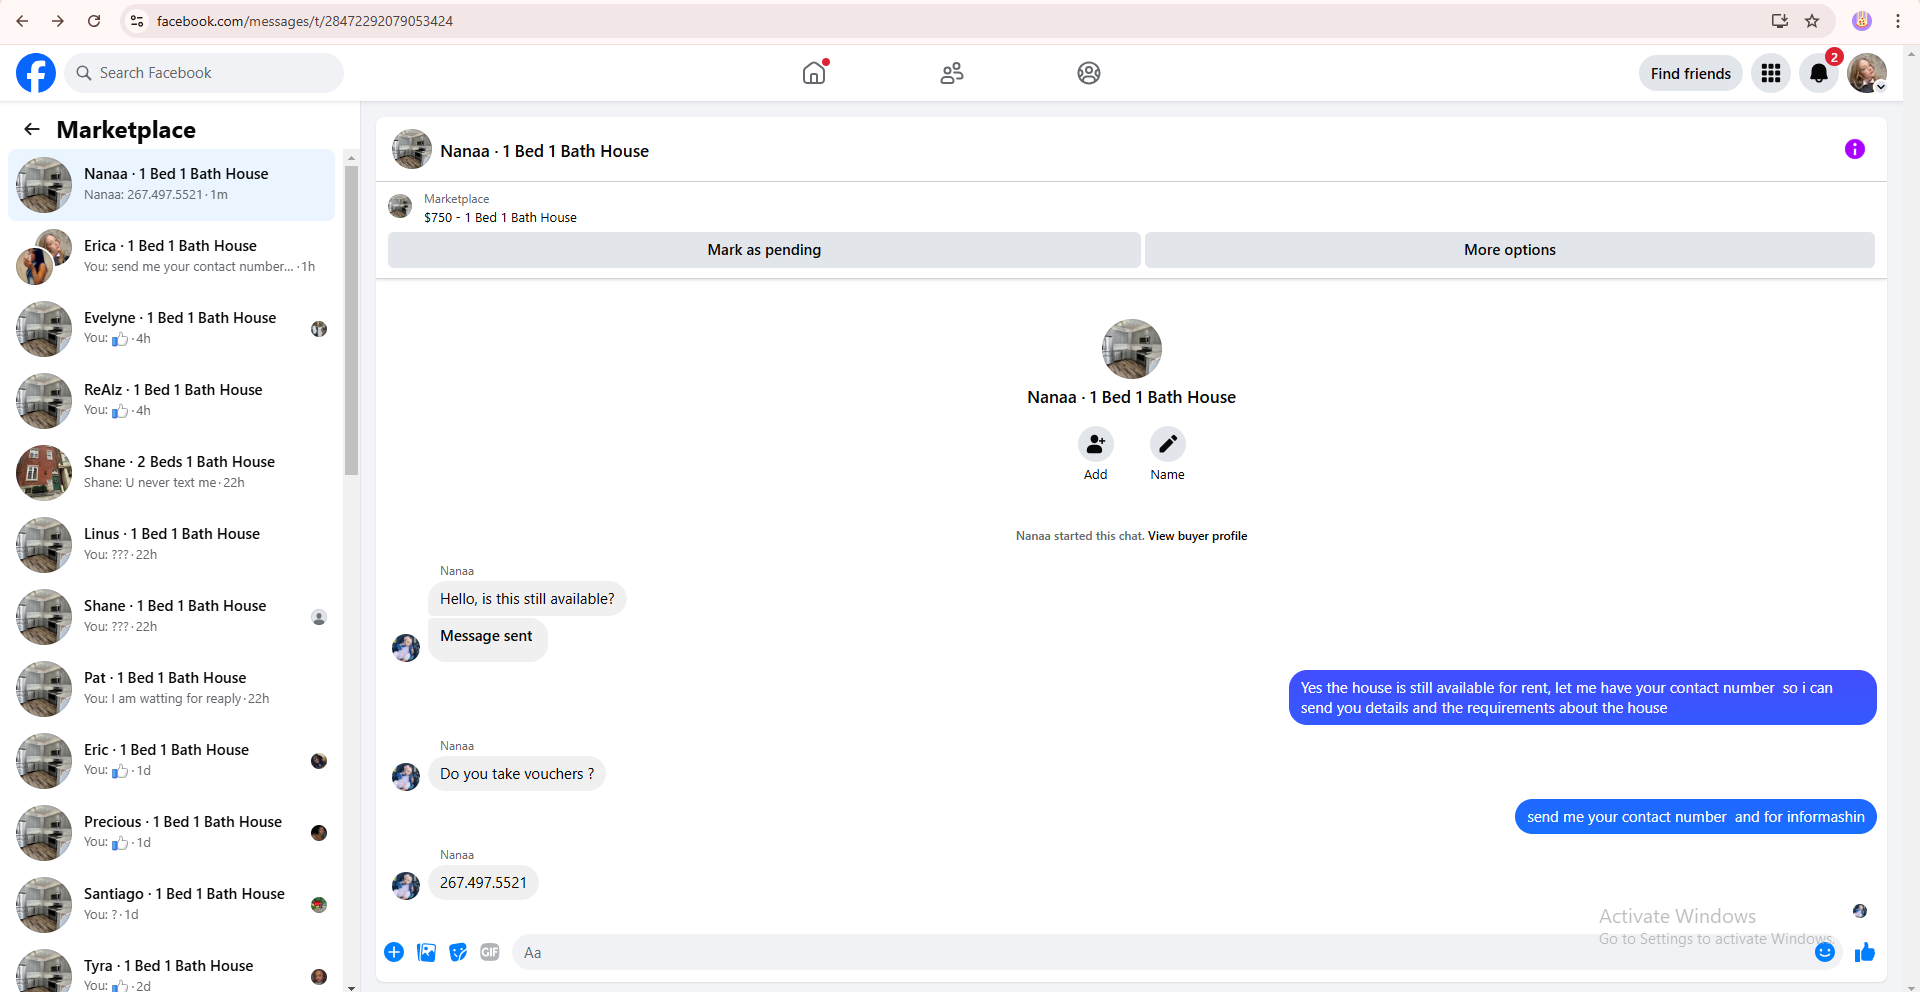Open the Evelyne 1 Bed 1 Bath House chat

pos(171,329)
